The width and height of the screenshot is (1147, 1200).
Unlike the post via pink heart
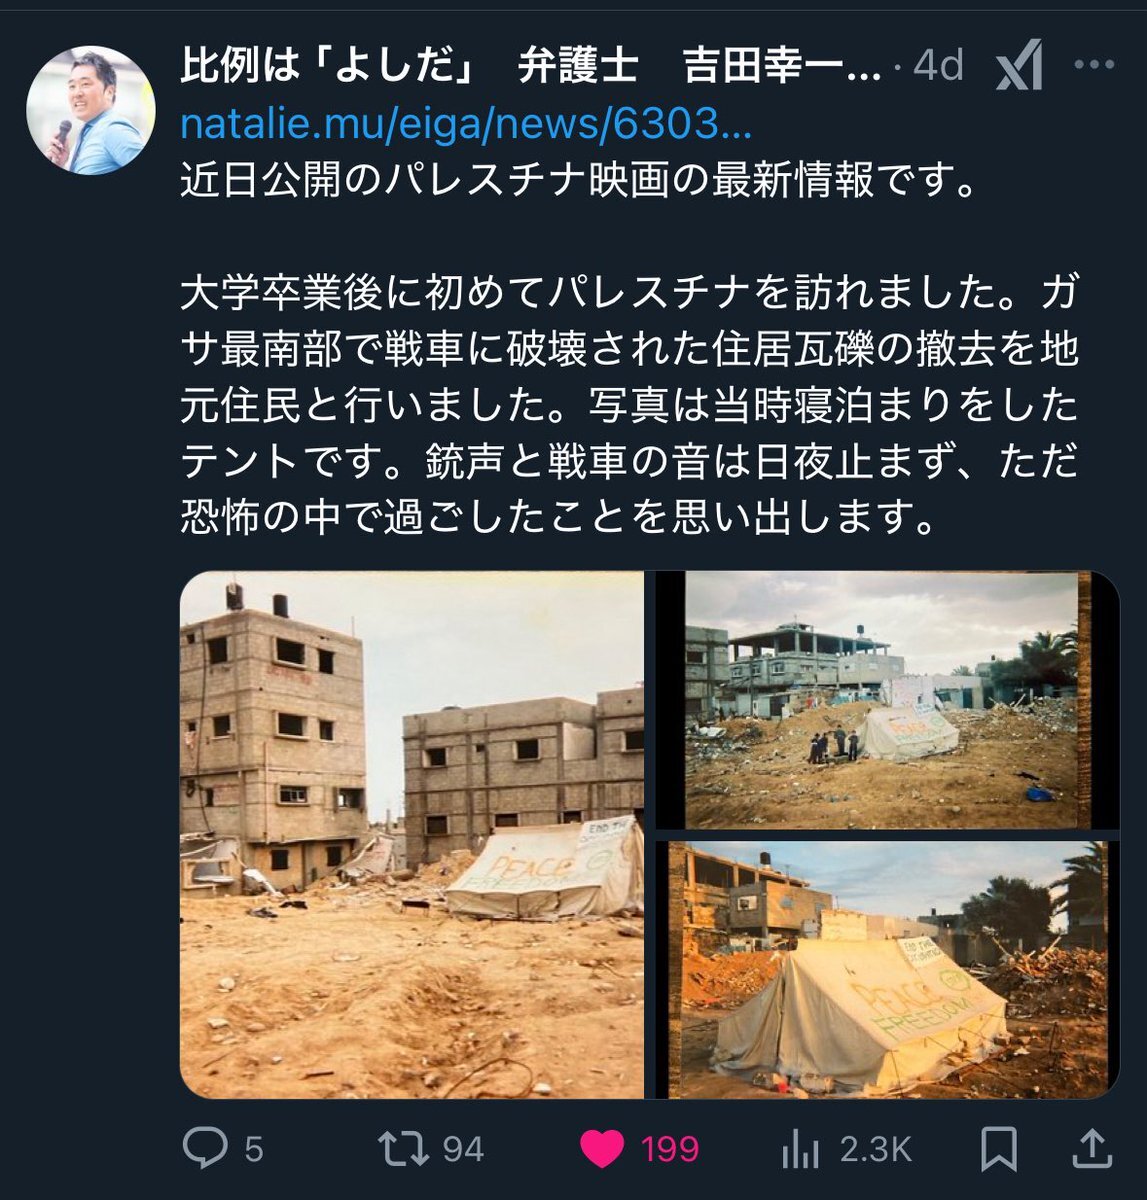(x=602, y=1149)
